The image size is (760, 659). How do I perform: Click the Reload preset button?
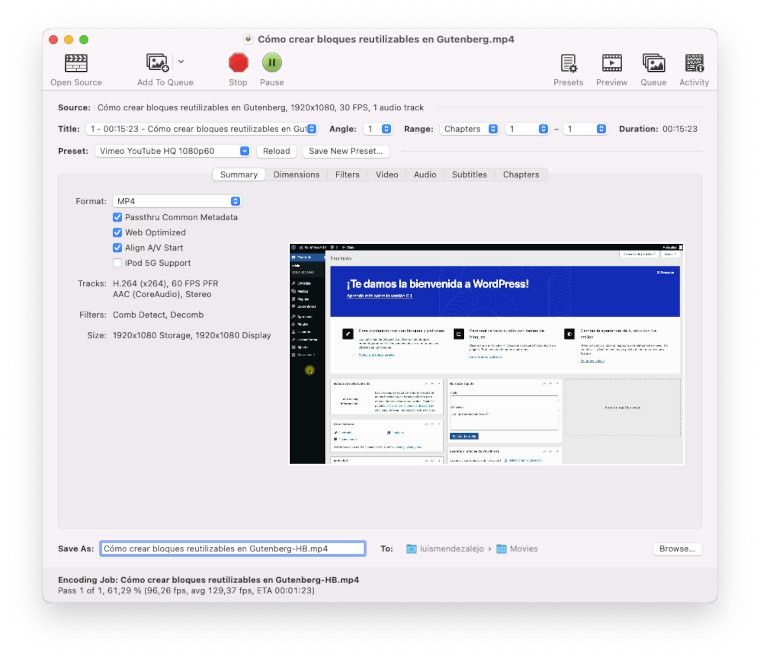(276, 151)
